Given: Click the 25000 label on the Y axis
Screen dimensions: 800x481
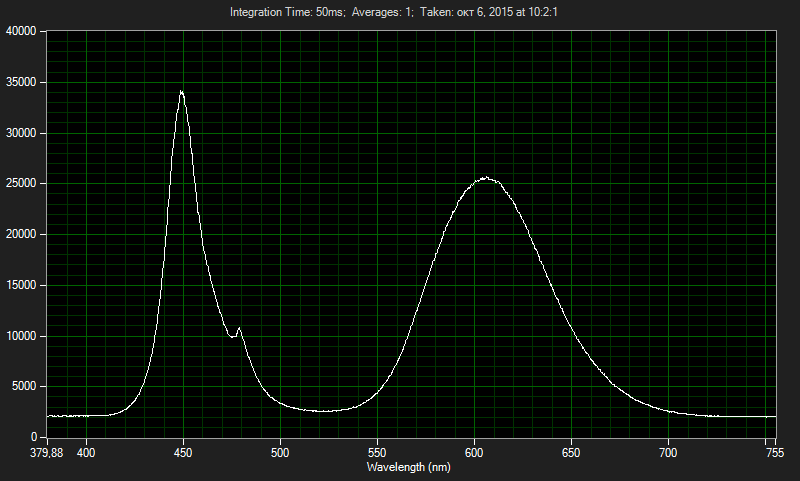Looking at the screenshot, I should 21,184.
